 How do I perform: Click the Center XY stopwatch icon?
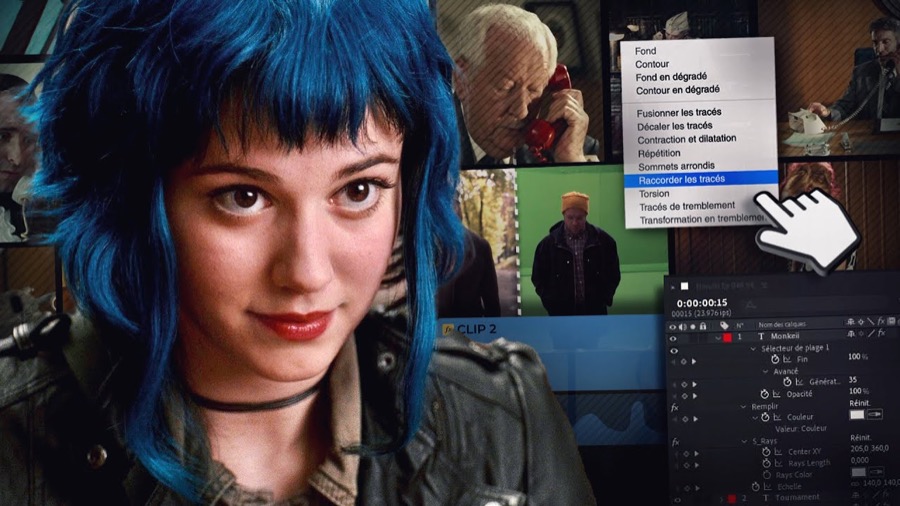[x=766, y=451]
